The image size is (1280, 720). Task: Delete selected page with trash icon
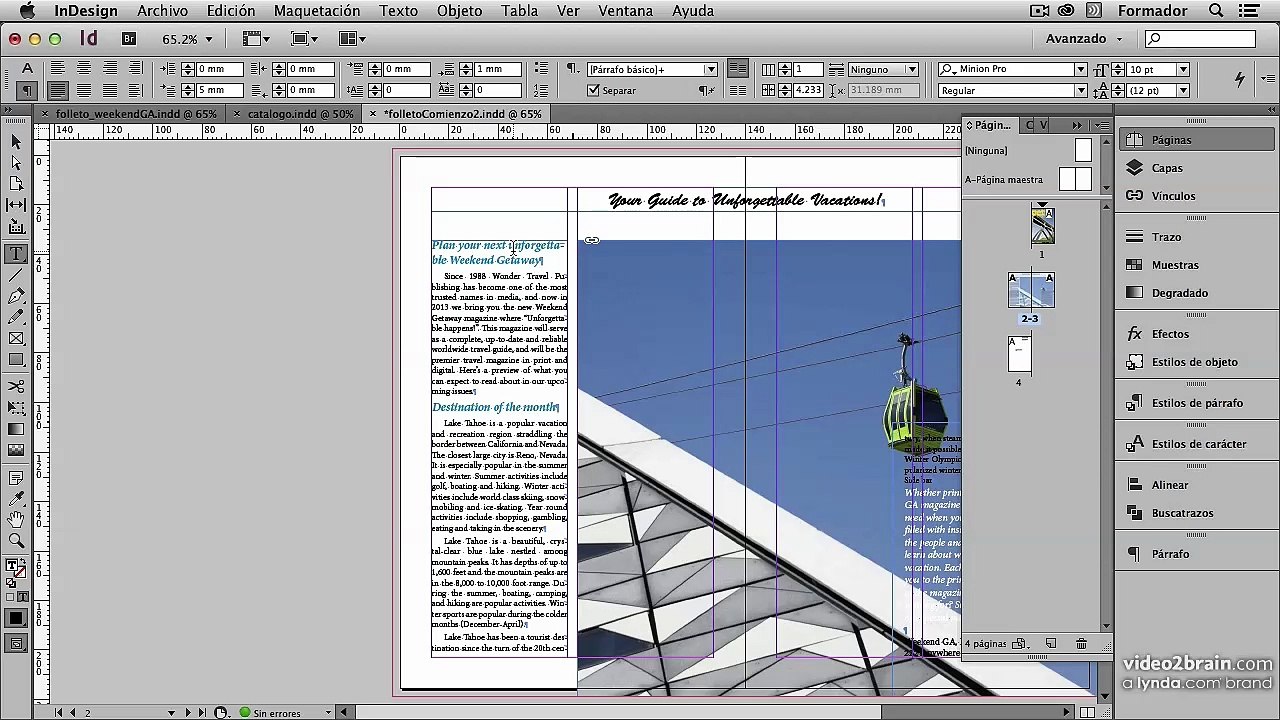tap(1081, 644)
